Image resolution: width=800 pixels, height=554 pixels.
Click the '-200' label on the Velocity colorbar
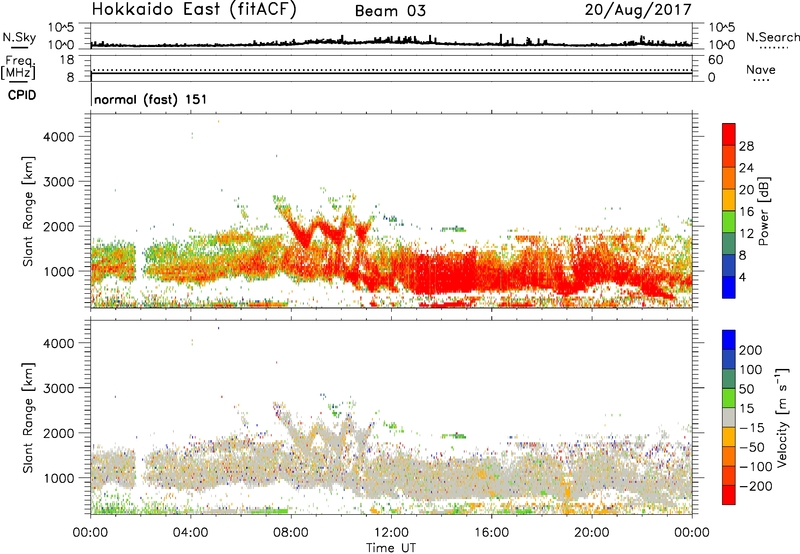point(756,487)
